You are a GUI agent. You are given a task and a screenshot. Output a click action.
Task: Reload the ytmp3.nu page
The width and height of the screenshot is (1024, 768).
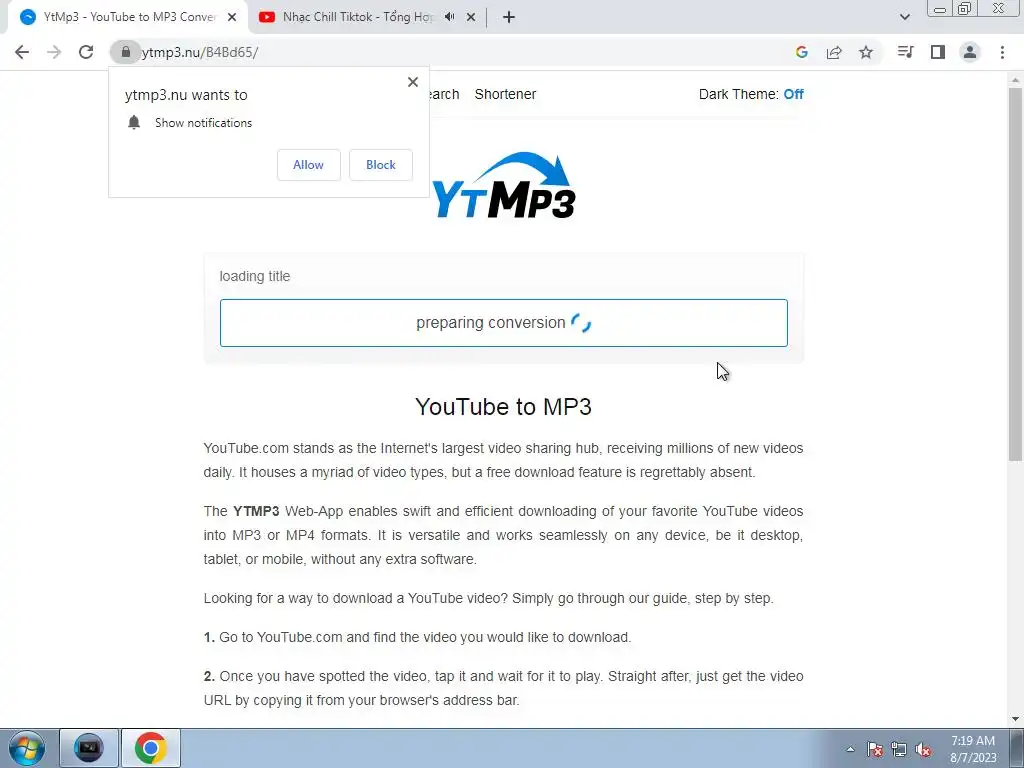pyautogui.click(x=86, y=52)
